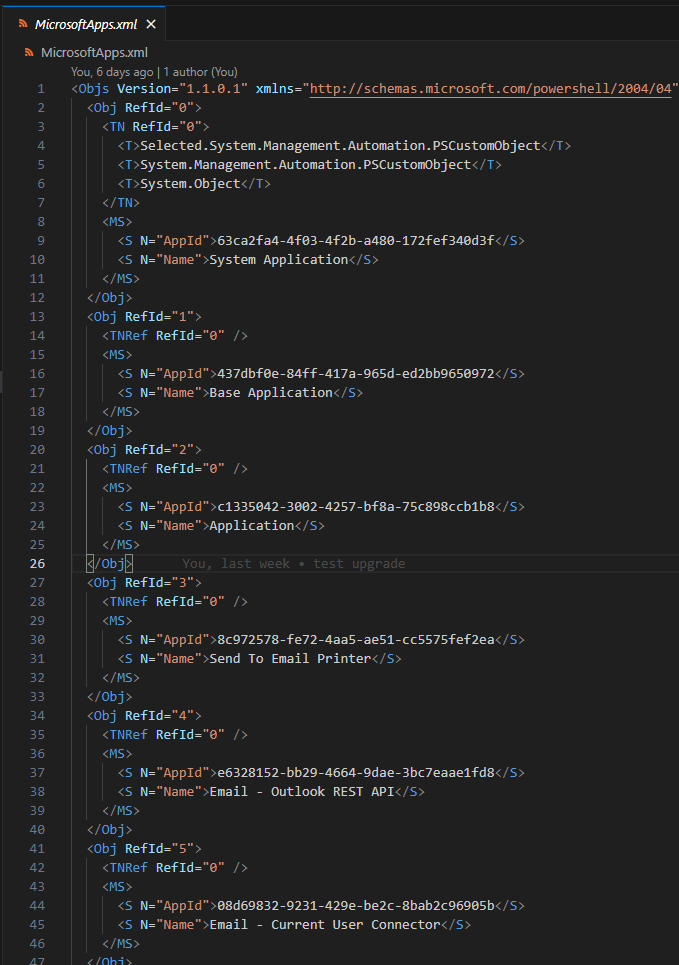Click the AppId 63ca2fa4-4f03-4f2b-a480-172fef340d3f
The image size is (679, 965).
[x=356, y=241]
